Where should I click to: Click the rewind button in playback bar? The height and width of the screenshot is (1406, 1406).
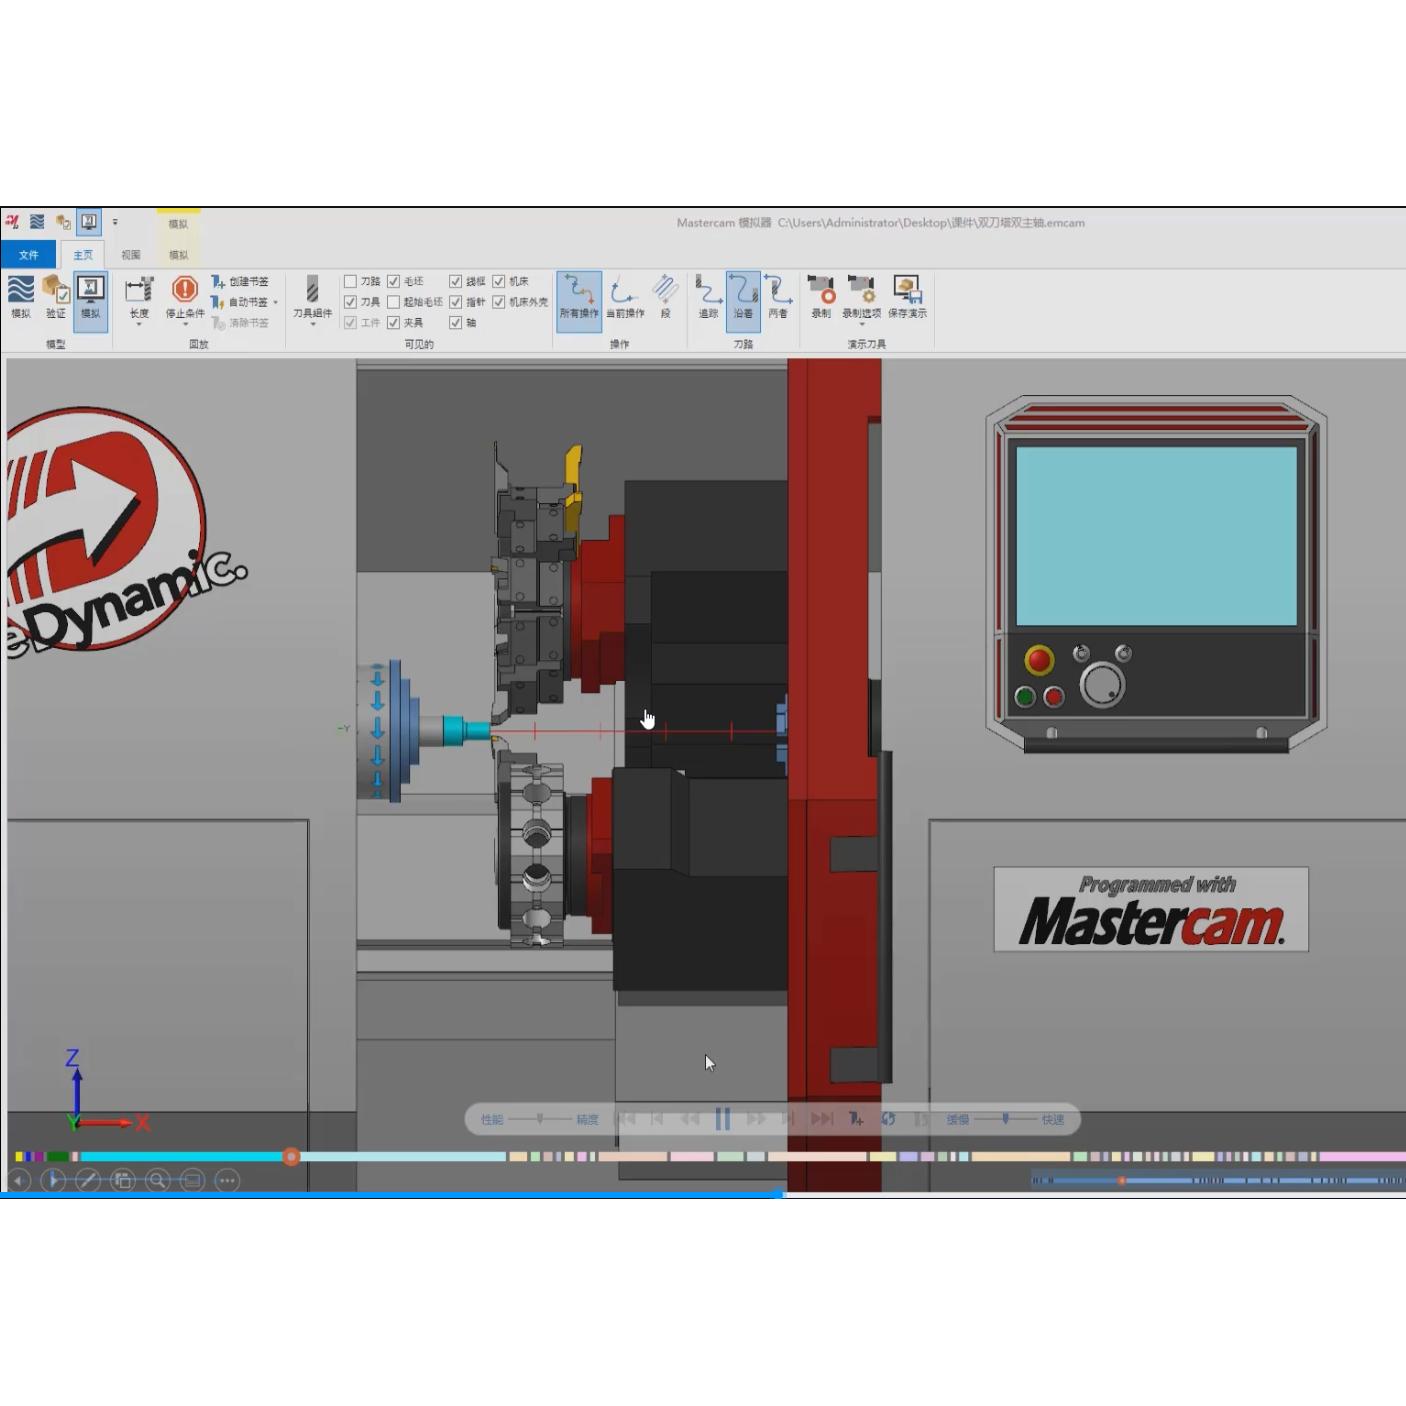click(690, 1119)
